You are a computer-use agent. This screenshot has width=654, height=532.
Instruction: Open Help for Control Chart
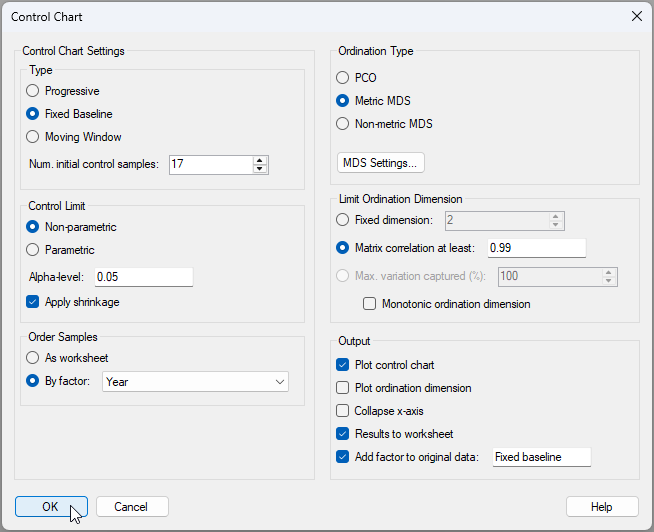tap(601, 507)
